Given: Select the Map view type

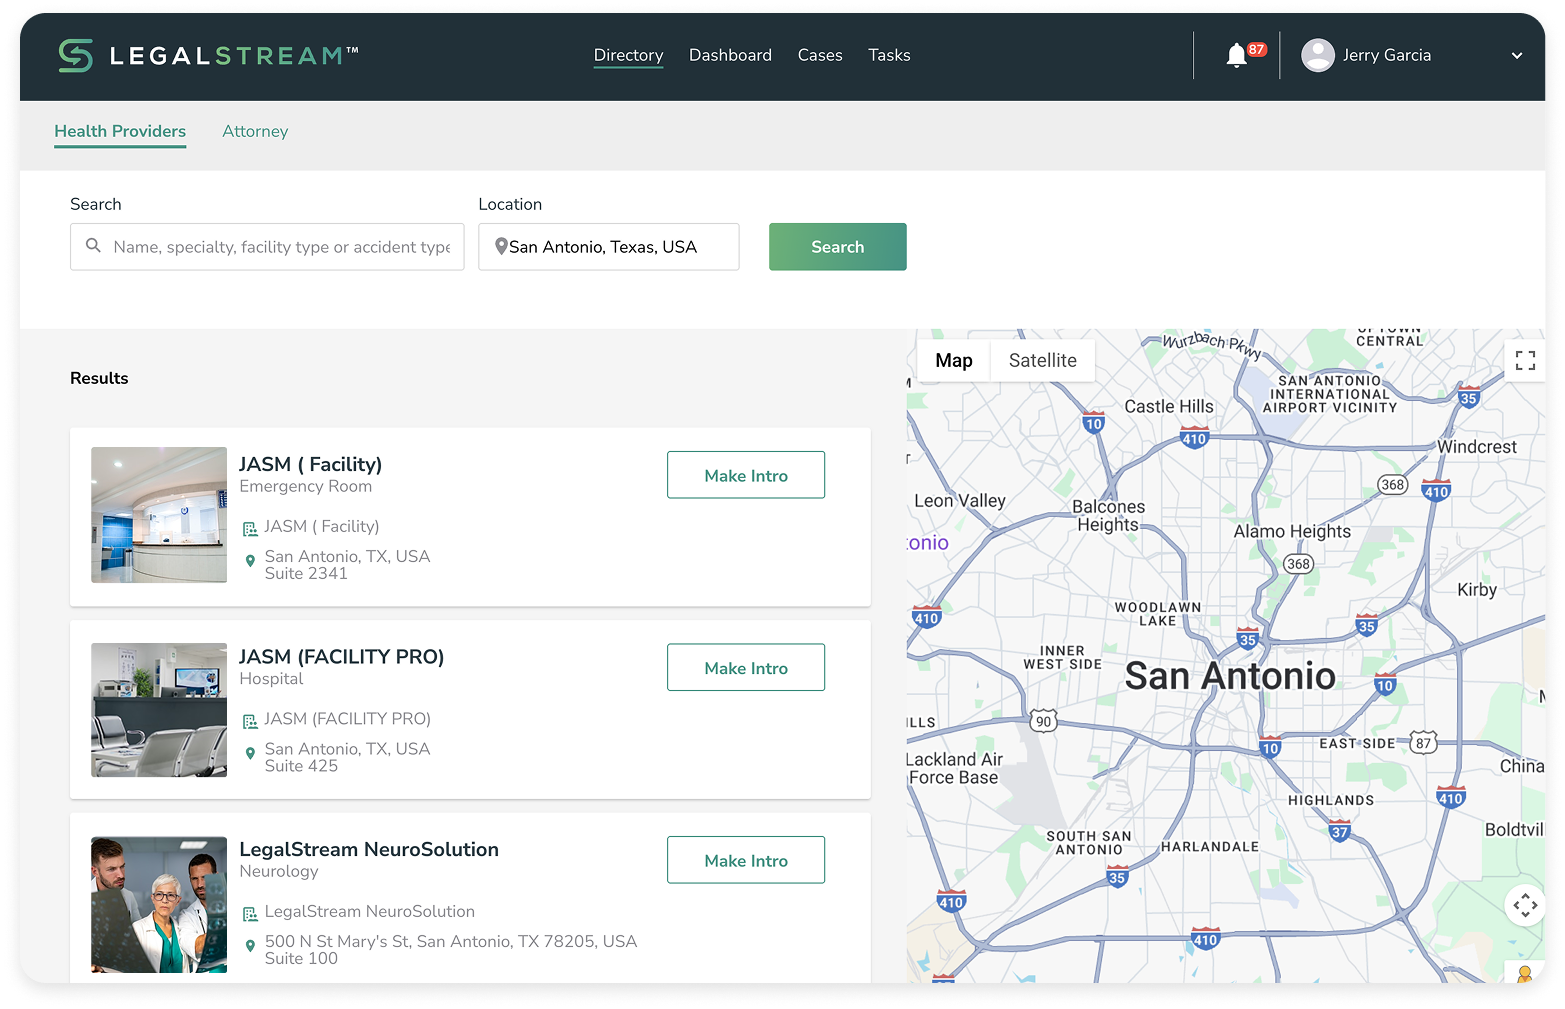Looking at the screenshot, I should pos(953,361).
